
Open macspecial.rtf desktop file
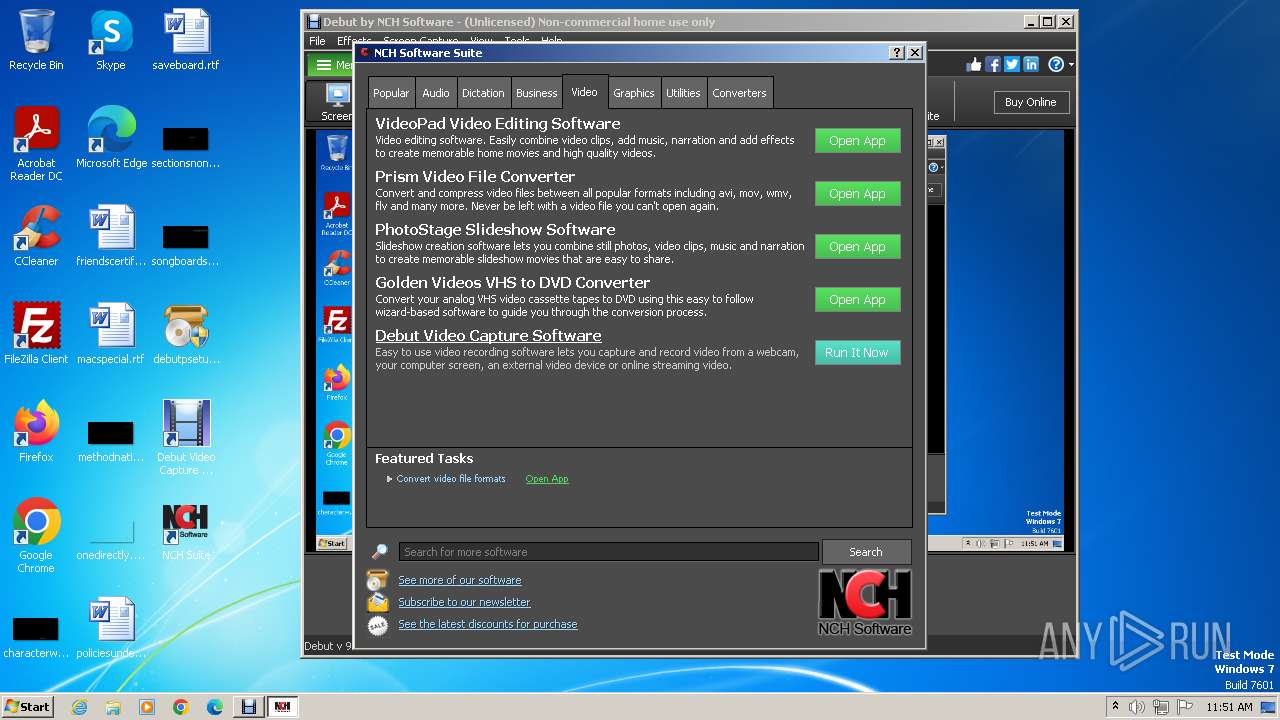pos(111,333)
